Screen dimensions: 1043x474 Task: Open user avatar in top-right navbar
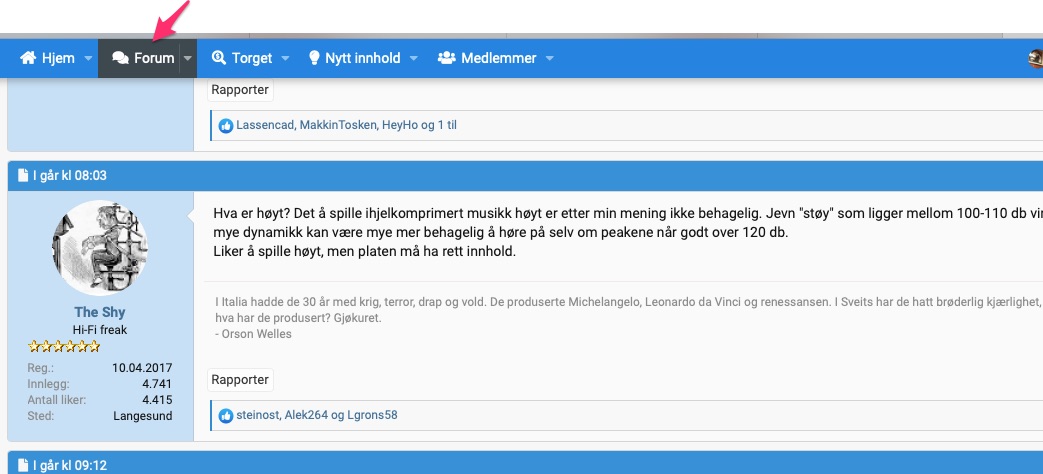click(1036, 59)
